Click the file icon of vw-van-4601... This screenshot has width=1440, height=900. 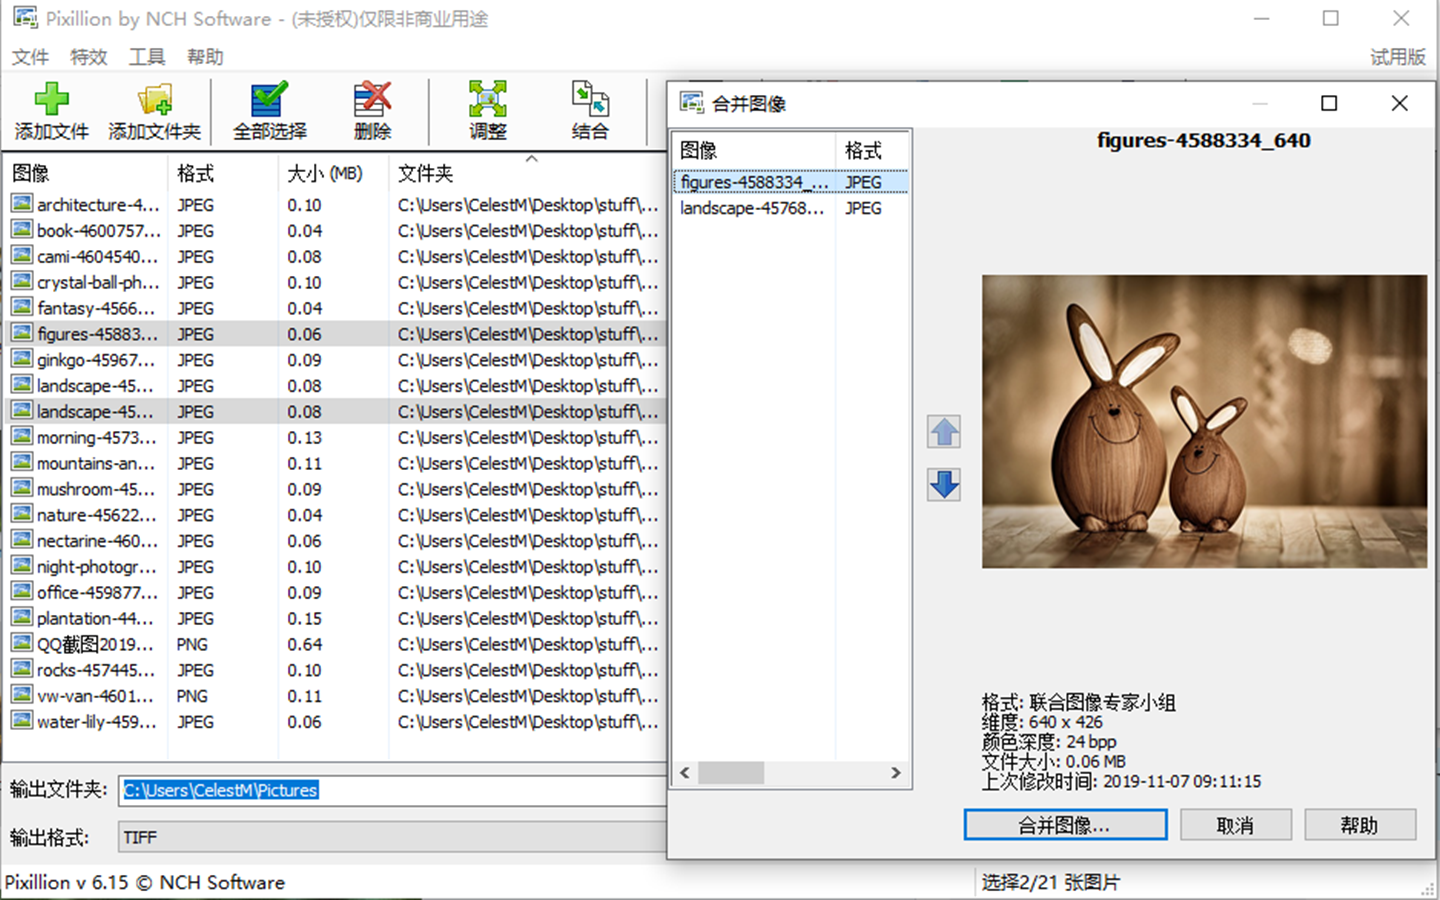pos(22,695)
